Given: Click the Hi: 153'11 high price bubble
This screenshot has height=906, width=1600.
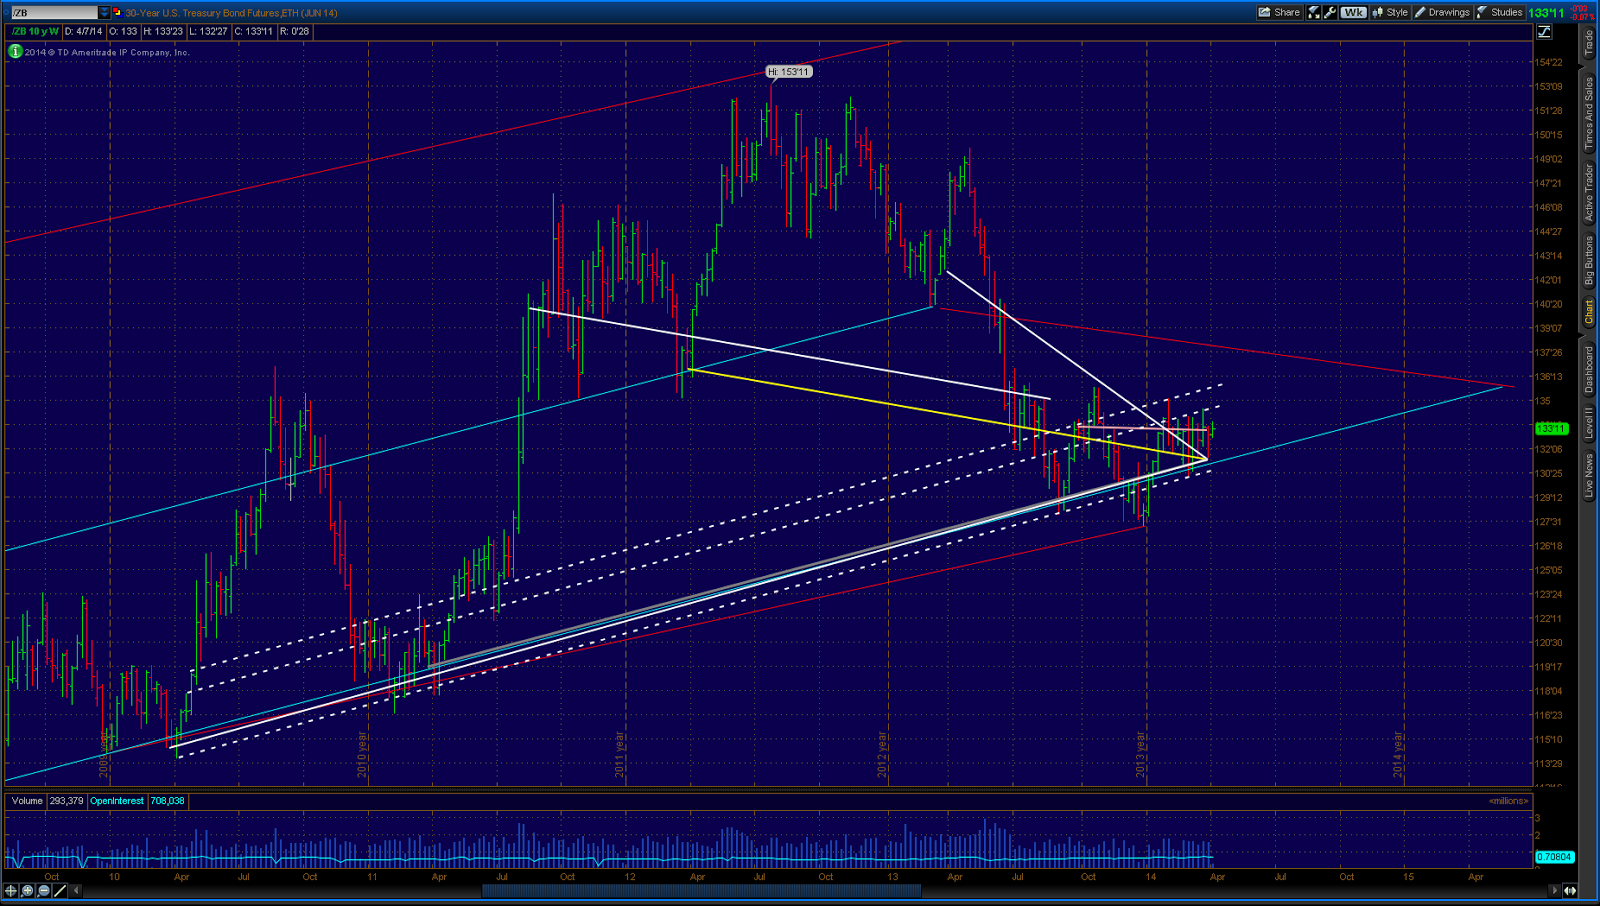Looking at the screenshot, I should coord(789,72).
